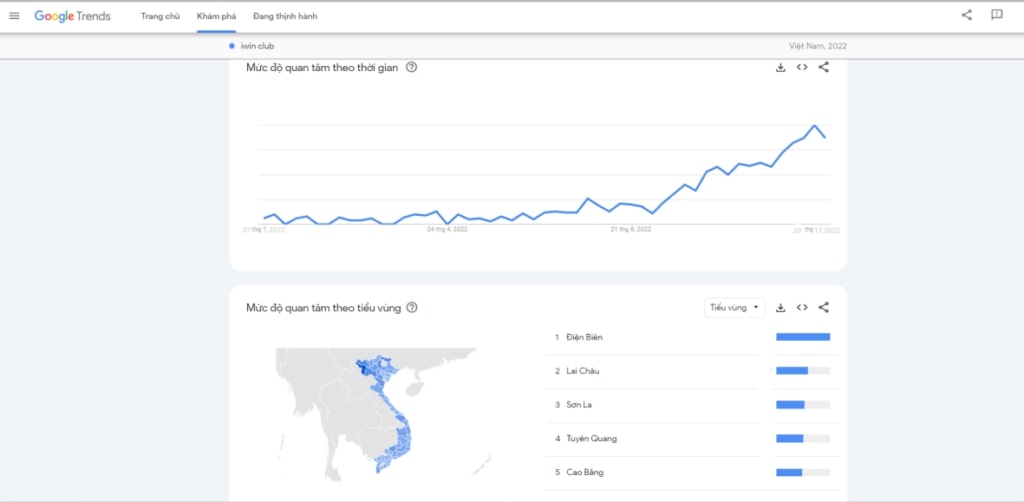Click the share icon in top header
The image size is (1024, 502).
[x=966, y=15]
